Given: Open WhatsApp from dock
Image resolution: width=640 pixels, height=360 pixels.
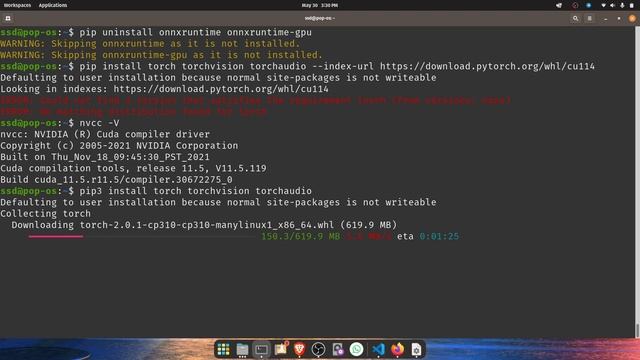Looking at the screenshot, I should pos(356,349).
